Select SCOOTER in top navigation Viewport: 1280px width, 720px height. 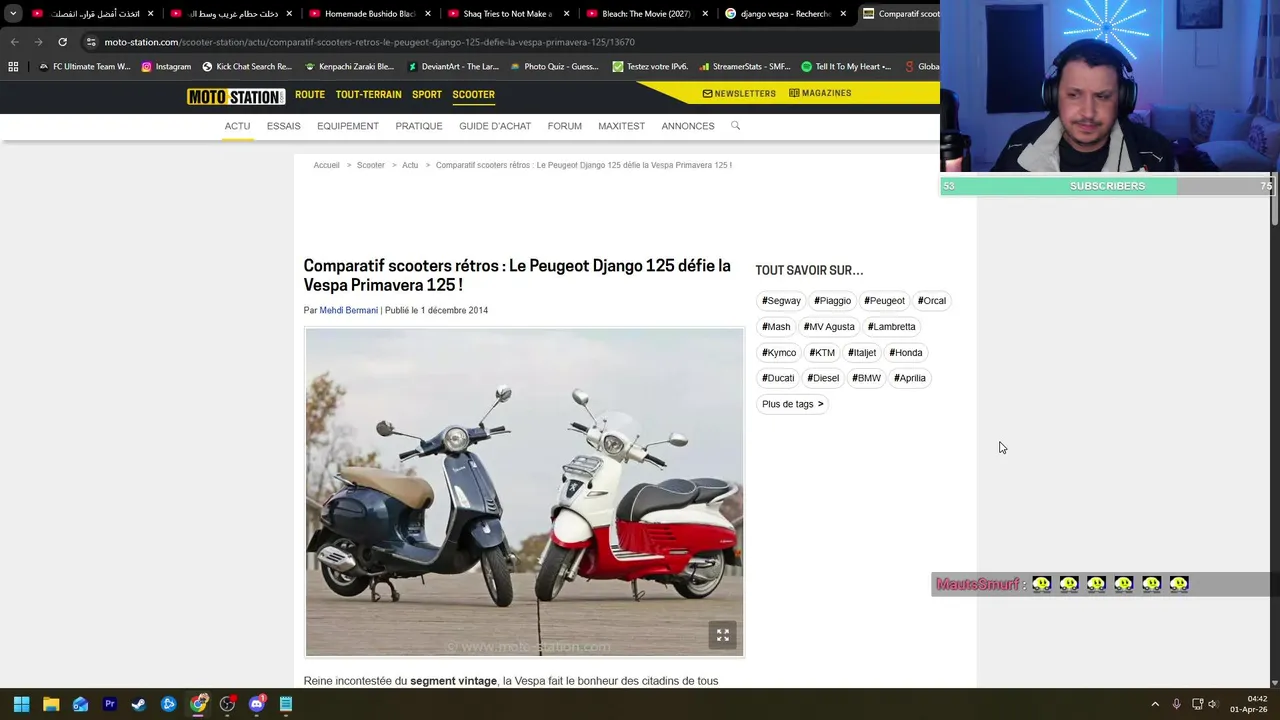[473, 95]
